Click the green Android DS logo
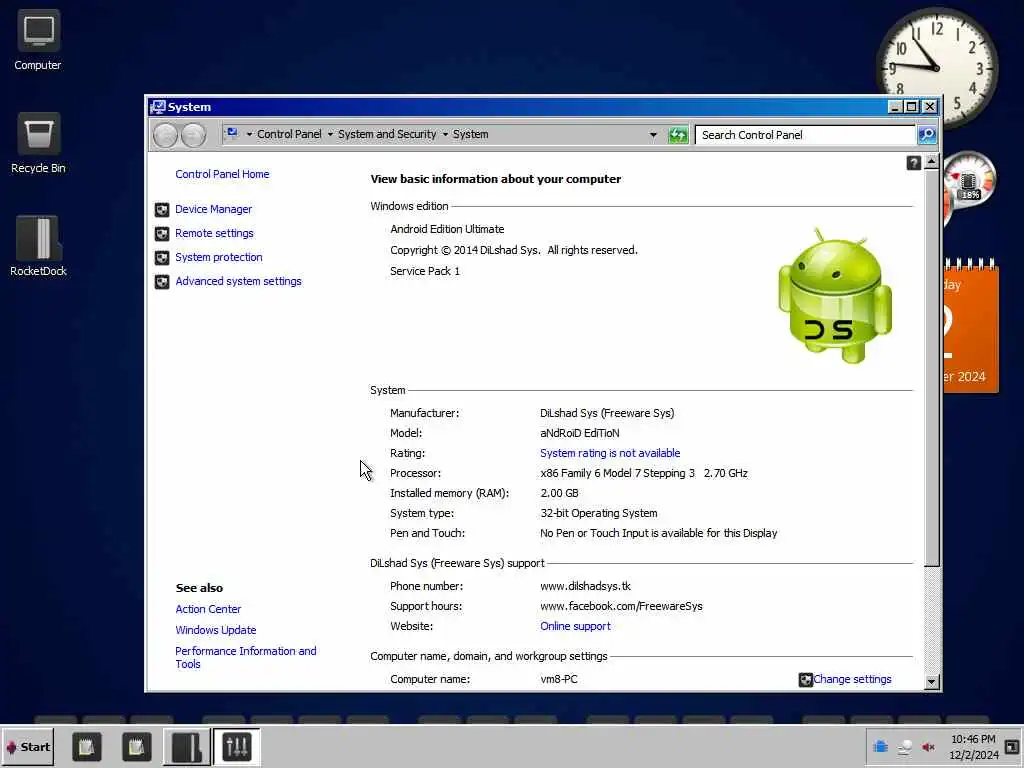The height and width of the screenshot is (768, 1024). click(835, 296)
